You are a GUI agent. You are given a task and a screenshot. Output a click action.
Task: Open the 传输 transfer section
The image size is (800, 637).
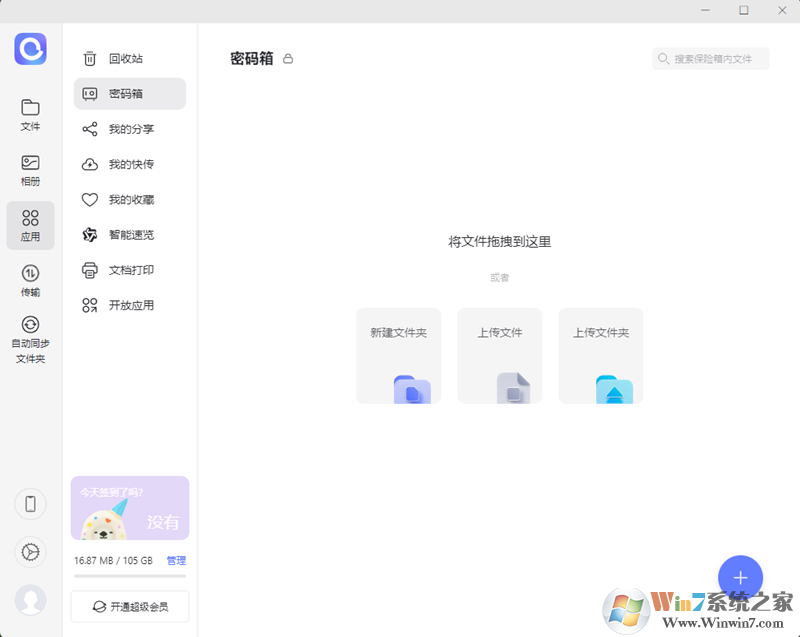pyautogui.click(x=30, y=281)
